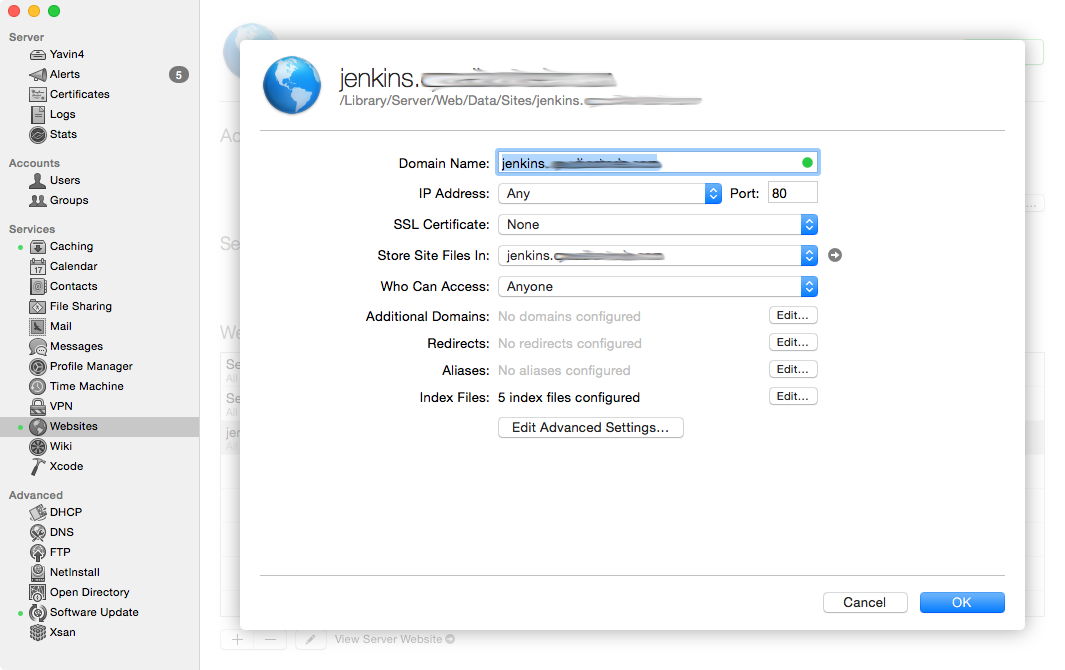Cancel the website settings dialog

865,603
